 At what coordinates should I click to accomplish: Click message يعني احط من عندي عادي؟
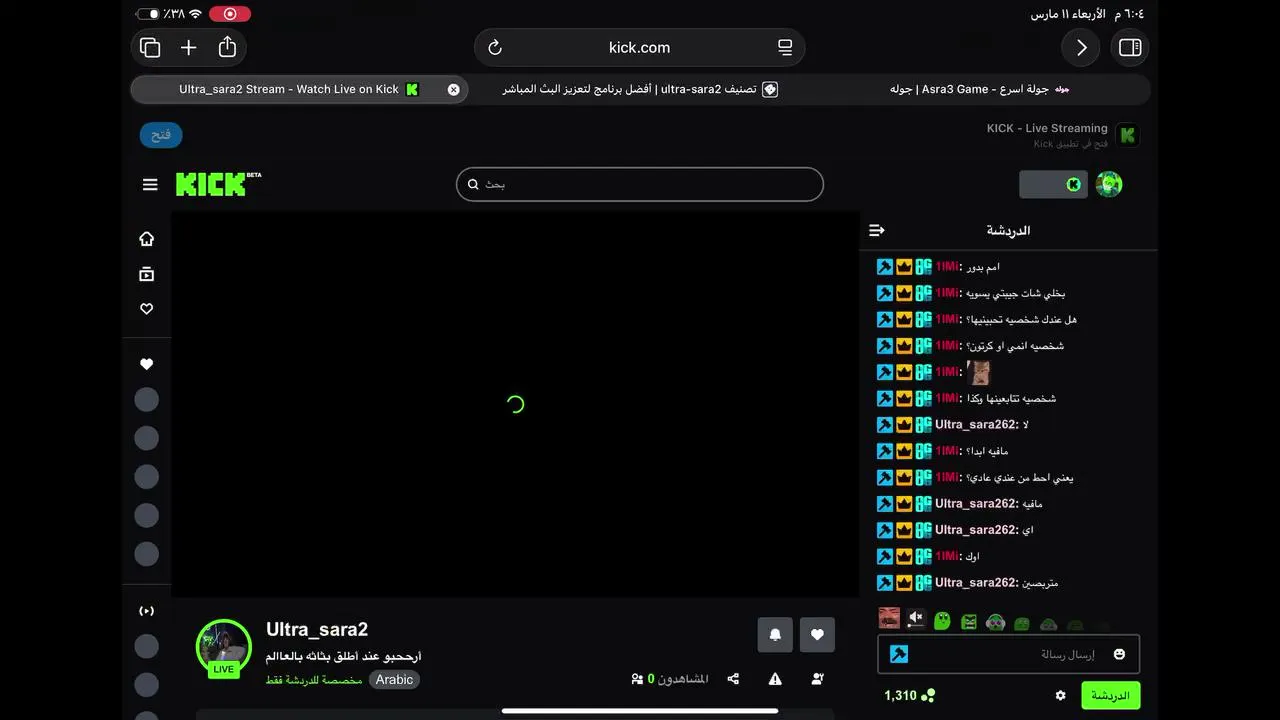(1020, 477)
